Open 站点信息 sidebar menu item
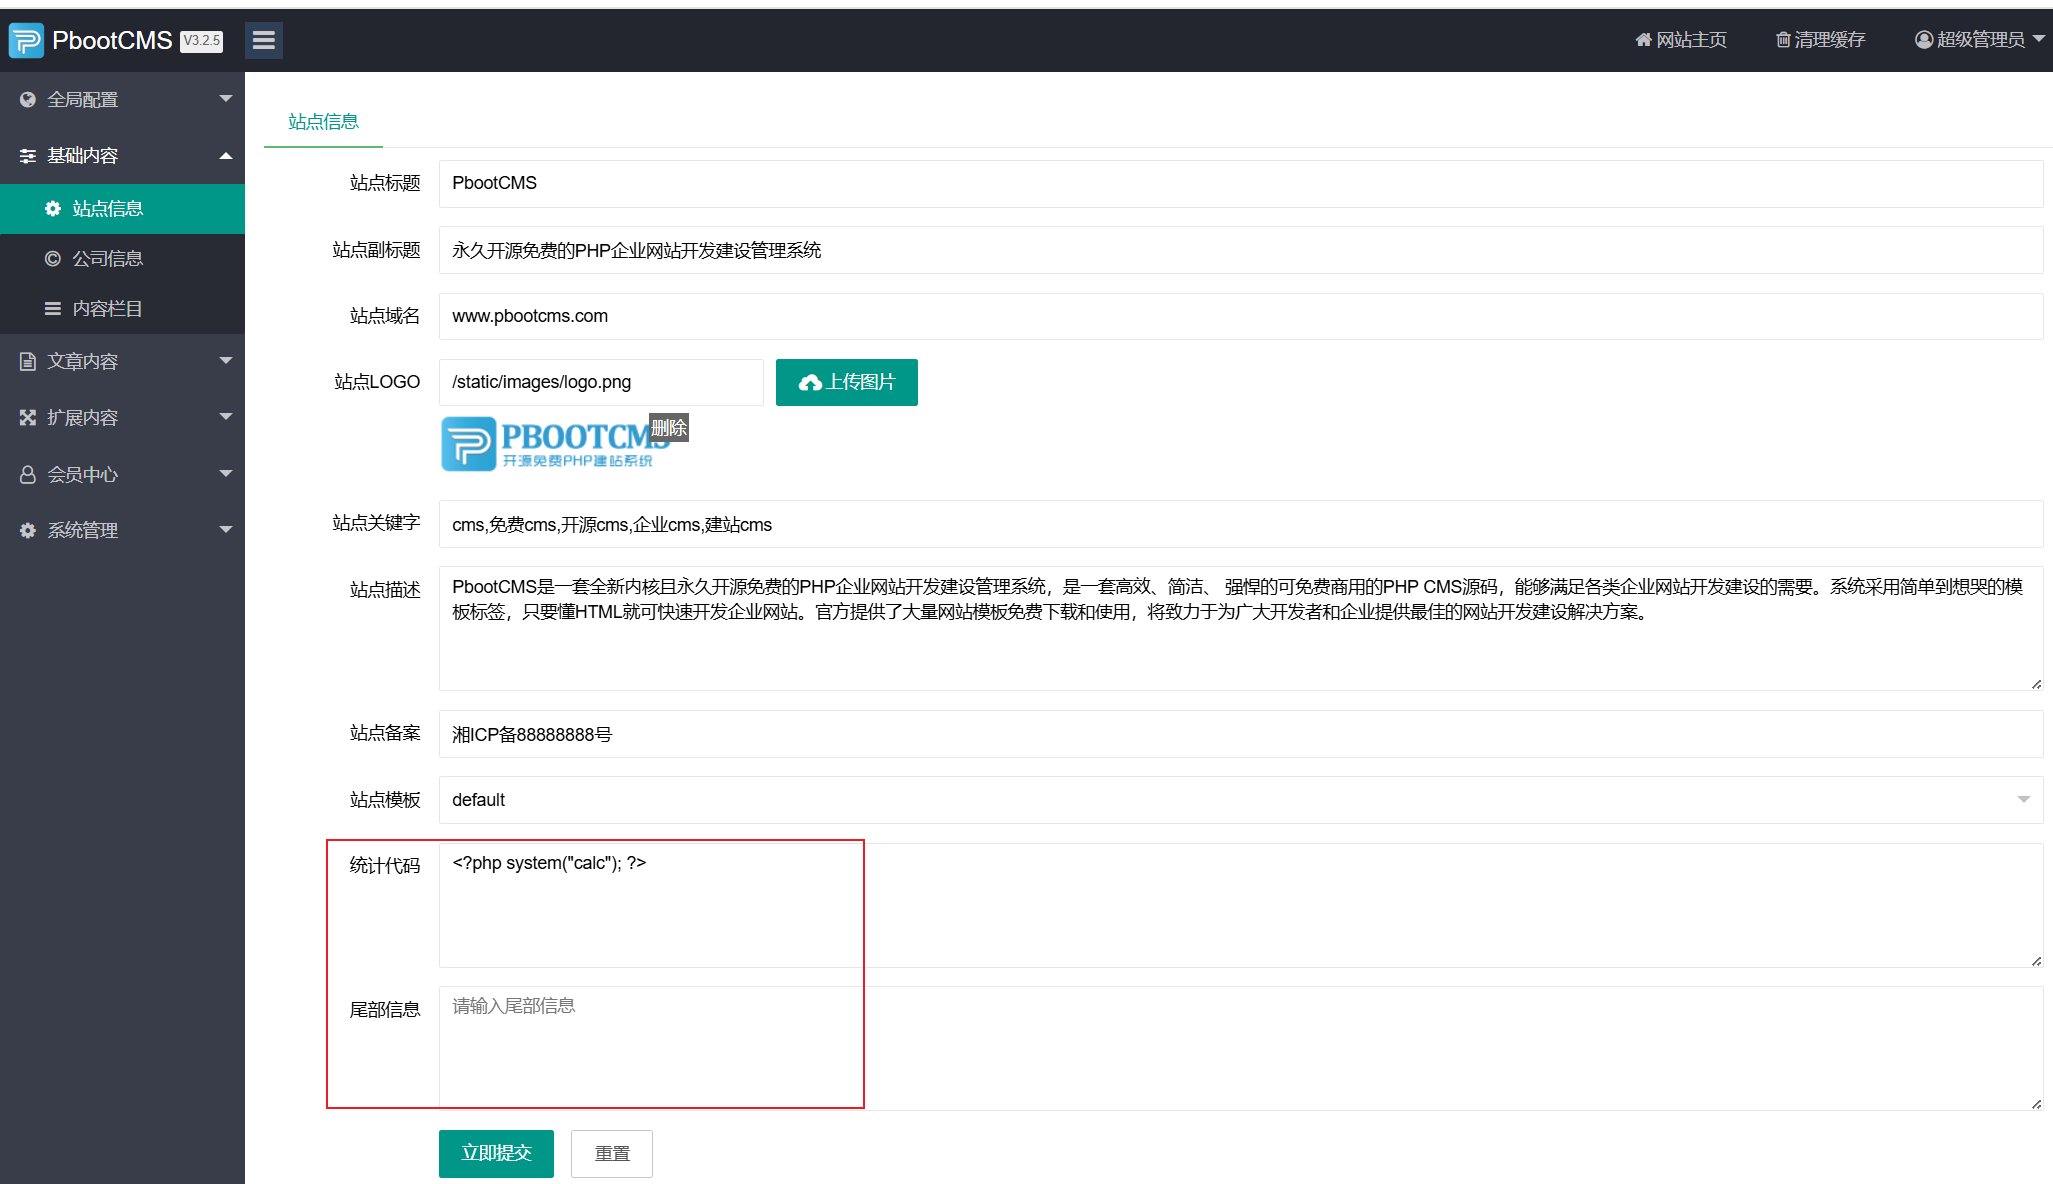The height and width of the screenshot is (1184, 2053). tap(122, 209)
